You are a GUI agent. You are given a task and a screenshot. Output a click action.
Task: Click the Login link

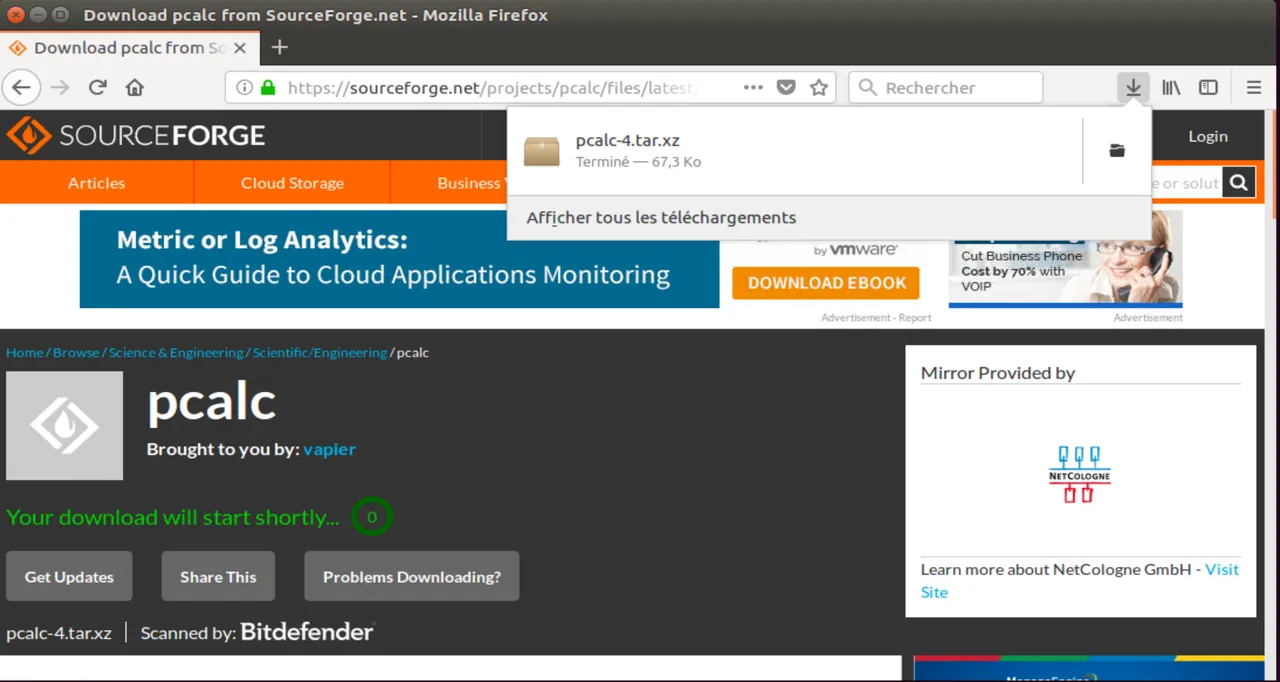[x=1208, y=136]
